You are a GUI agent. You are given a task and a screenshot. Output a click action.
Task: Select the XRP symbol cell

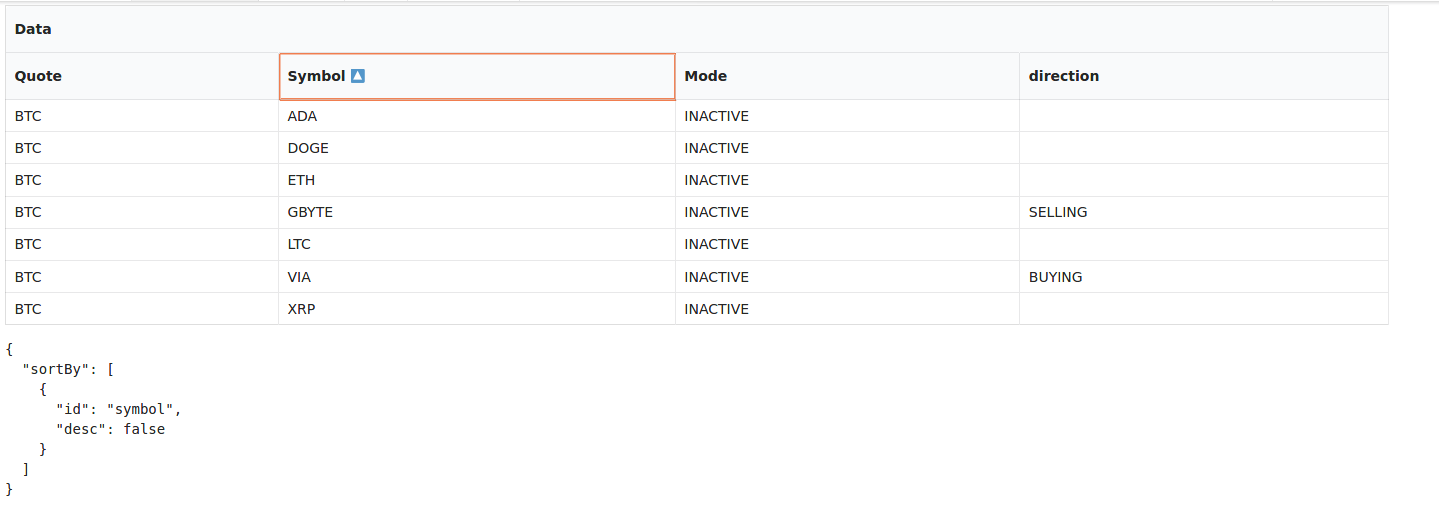(477, 309)
